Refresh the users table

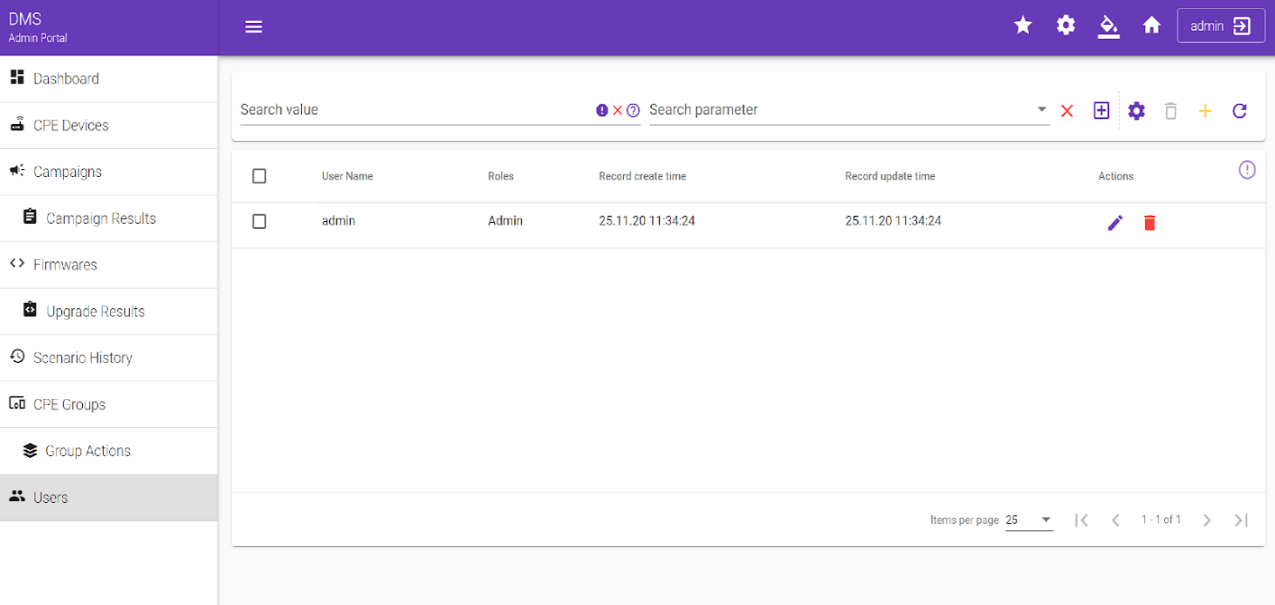[x=1239, y=111]
